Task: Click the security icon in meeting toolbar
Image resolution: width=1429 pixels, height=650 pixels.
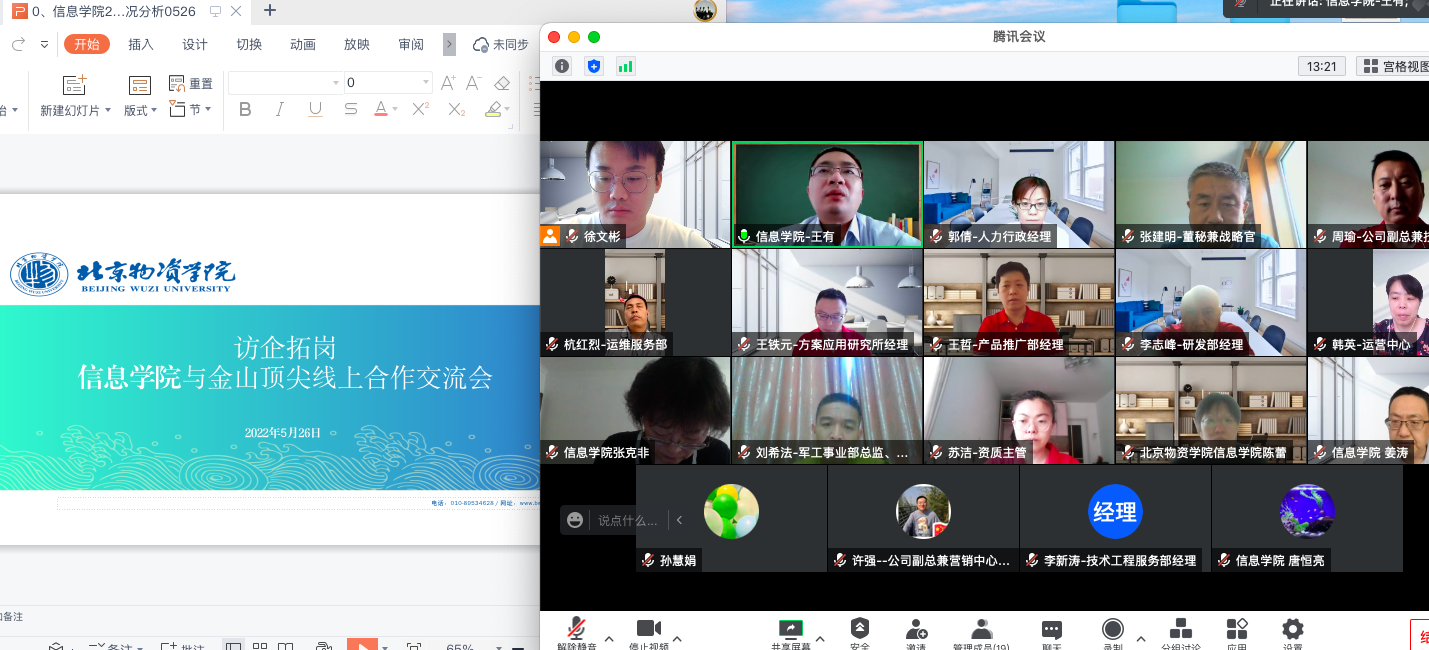Action: click(x=859, y=628)
